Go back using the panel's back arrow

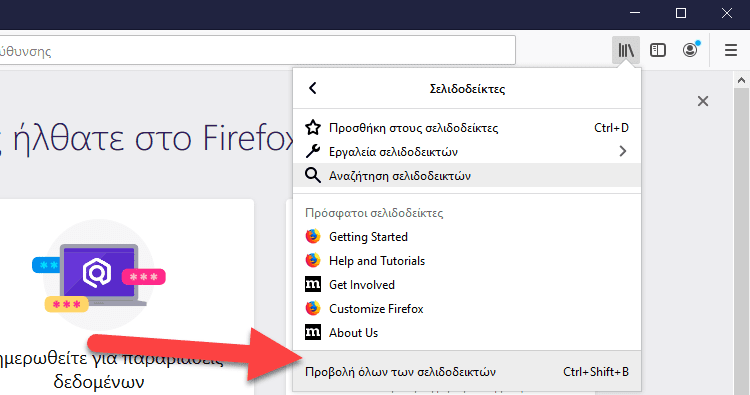tap(313, 88)
